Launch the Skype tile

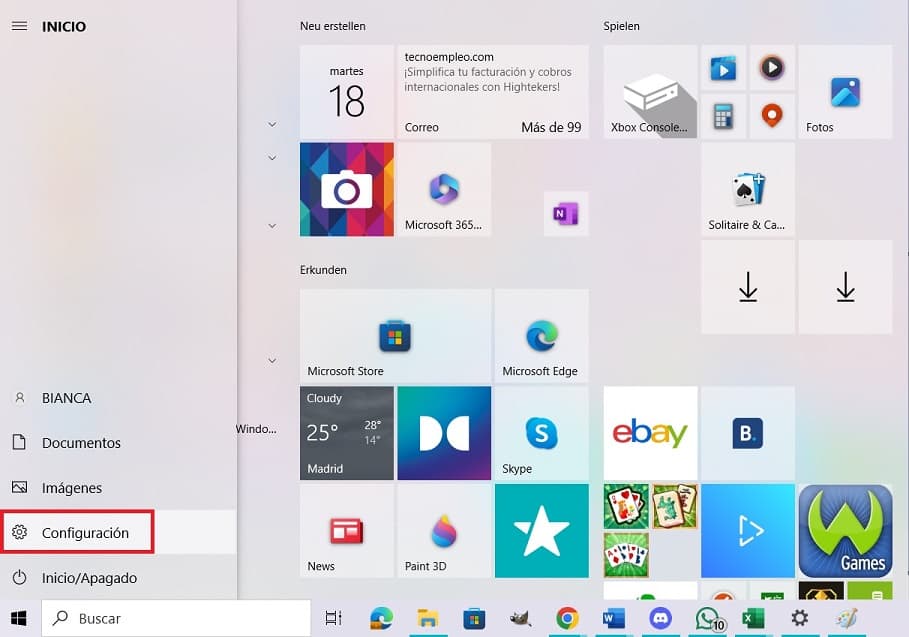(541, 434)
